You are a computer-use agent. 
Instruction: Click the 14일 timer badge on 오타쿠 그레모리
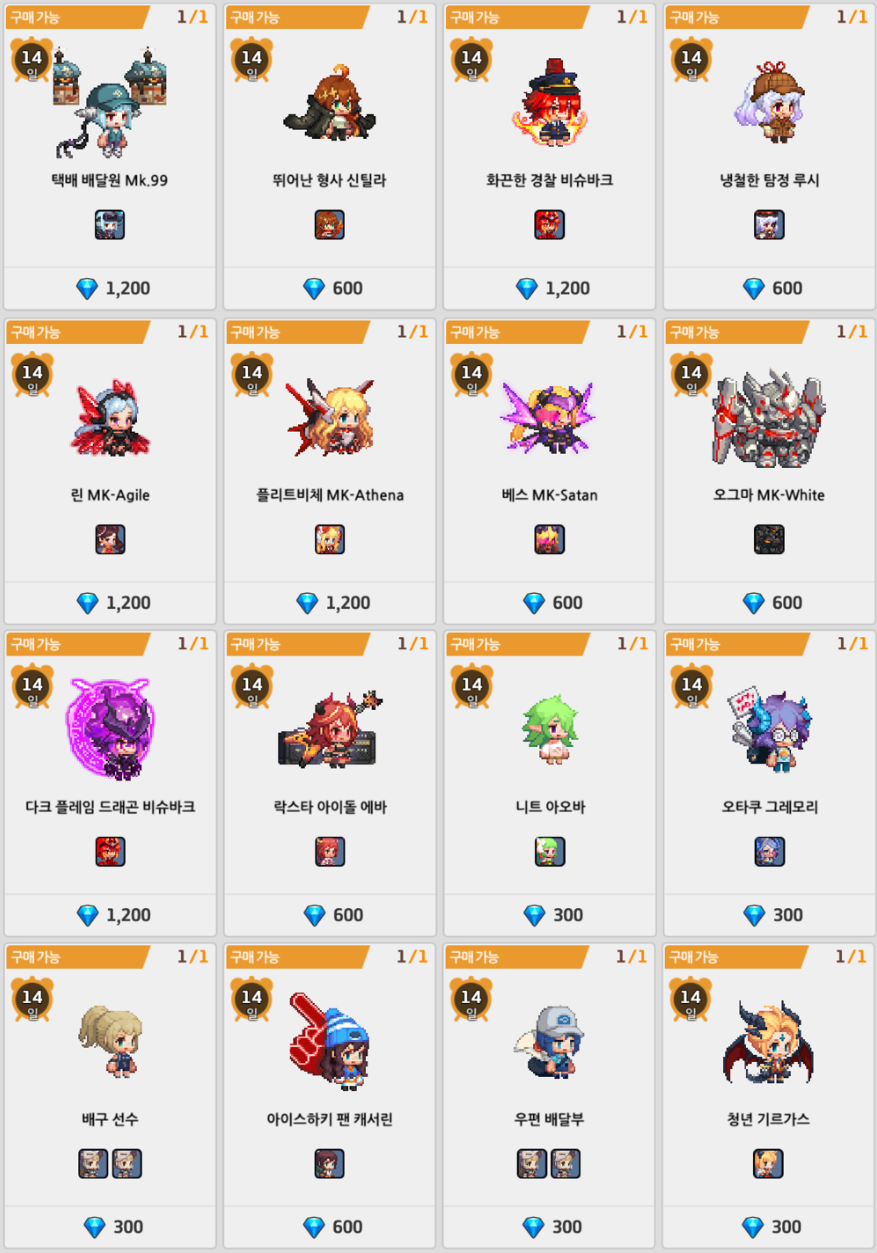pos(691,685)
